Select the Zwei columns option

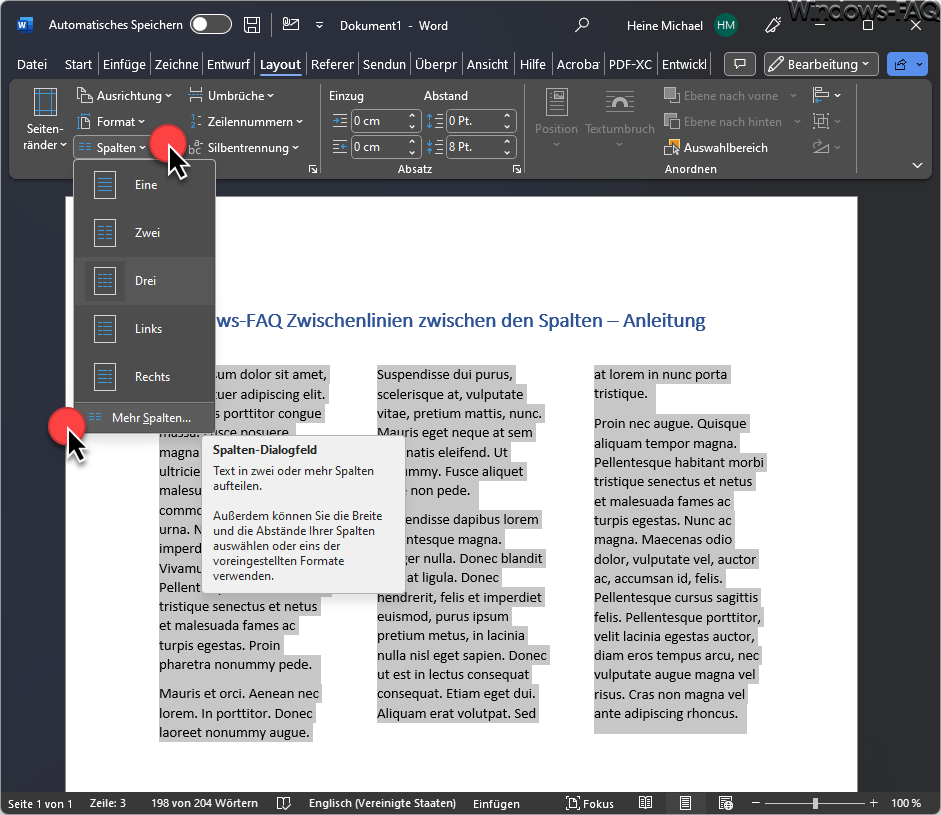click(145, 233)
